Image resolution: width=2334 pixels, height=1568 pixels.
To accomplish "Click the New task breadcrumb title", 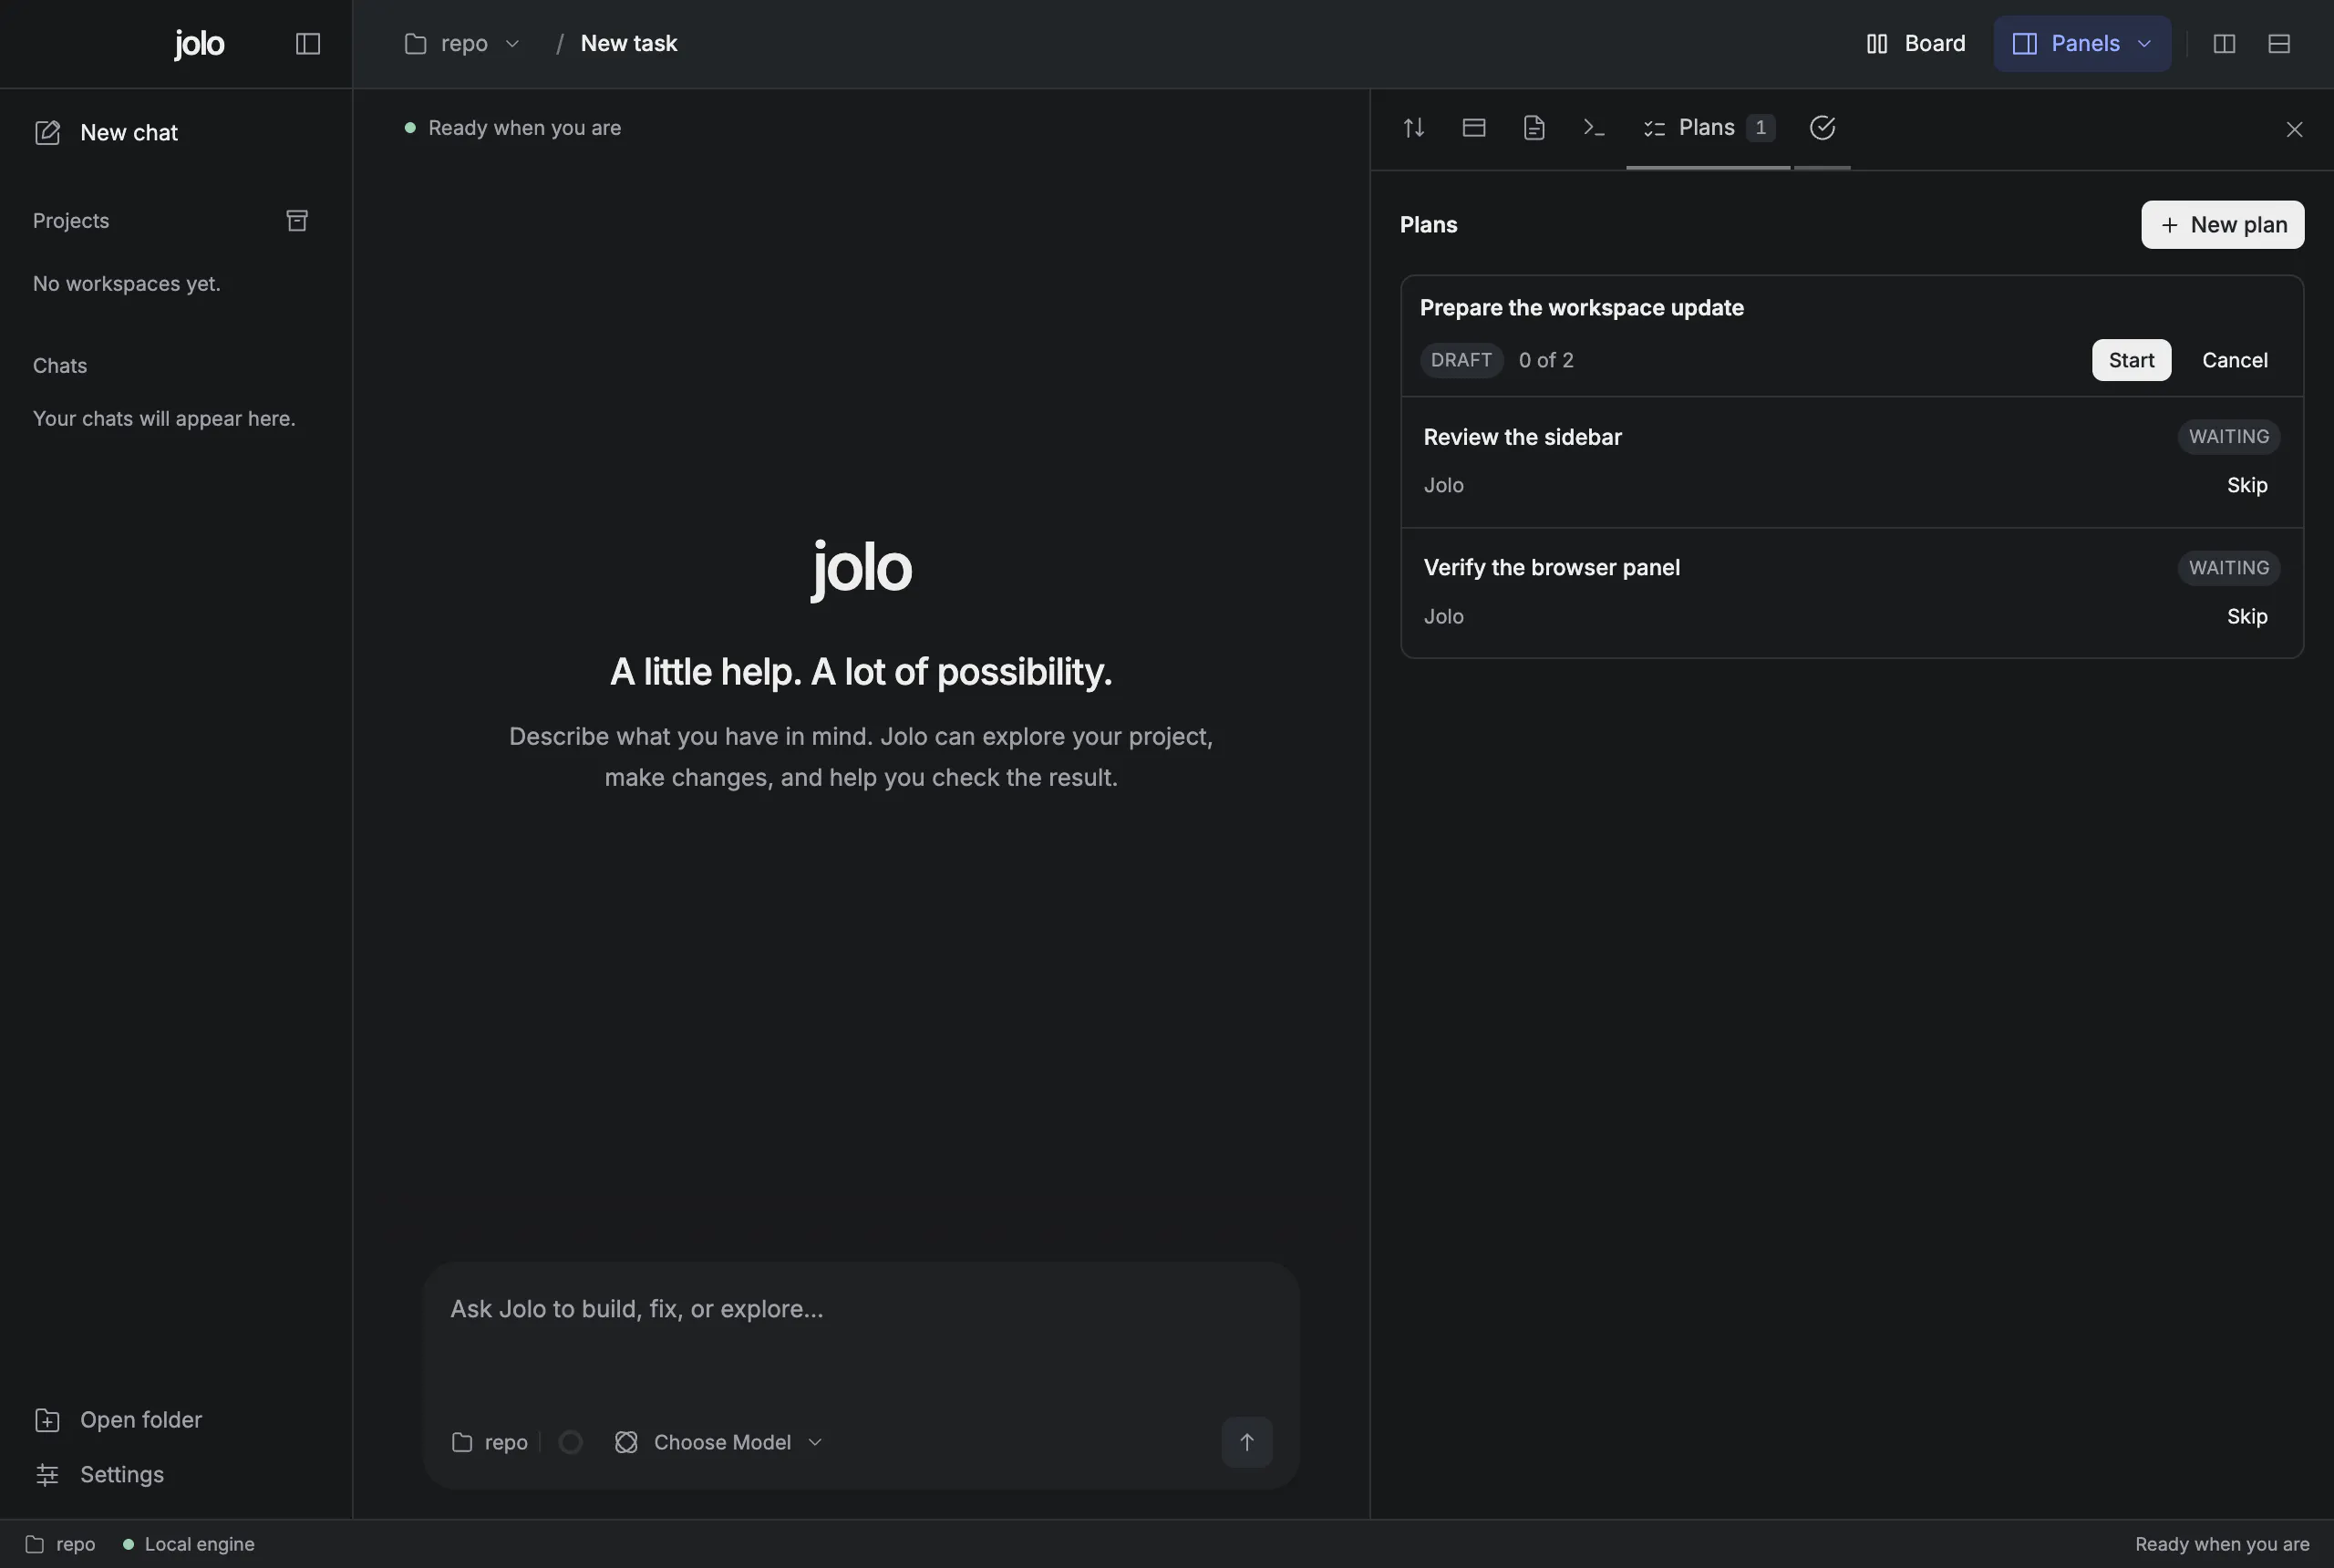I will tap(629, 44).
